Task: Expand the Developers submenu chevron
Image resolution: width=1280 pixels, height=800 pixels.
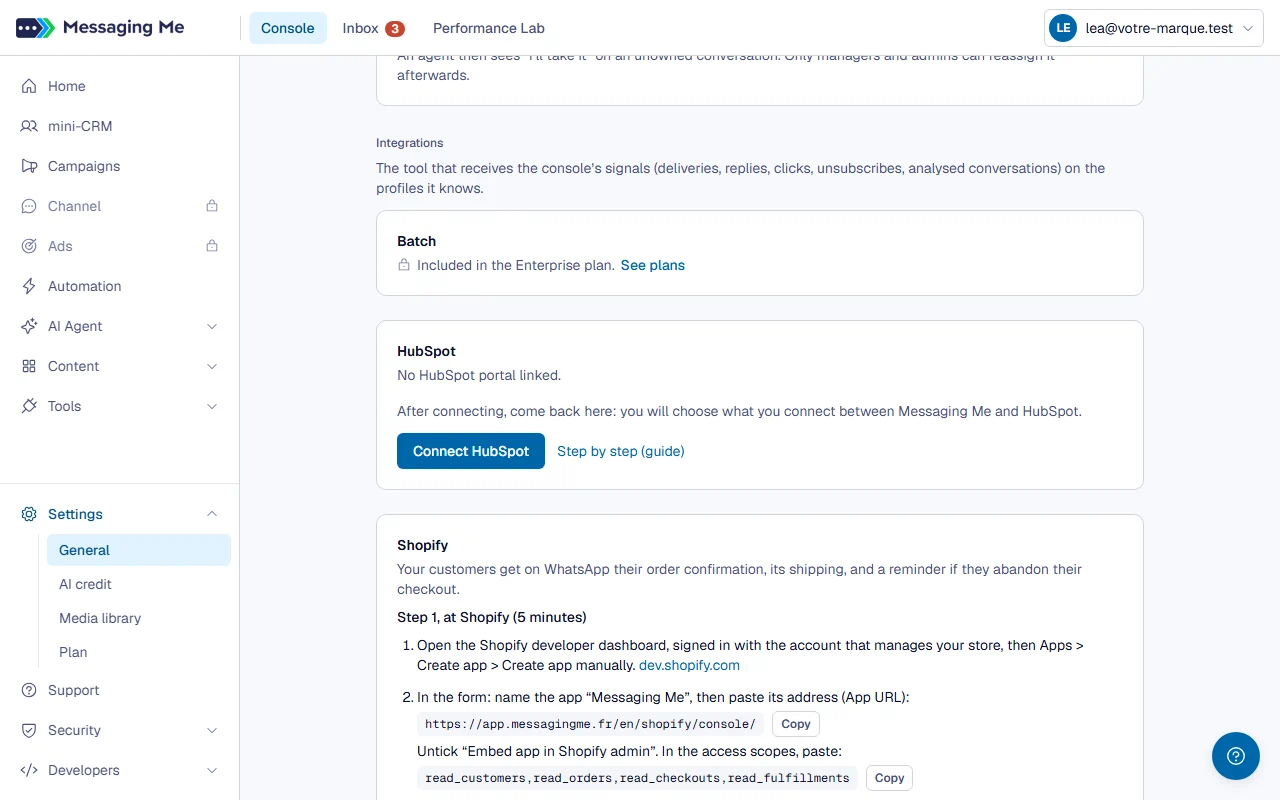Action: tap(212, 770)
